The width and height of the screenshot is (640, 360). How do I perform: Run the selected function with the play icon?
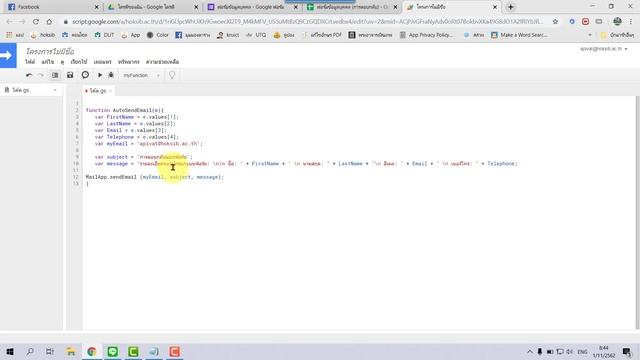(x=100, y=75)
